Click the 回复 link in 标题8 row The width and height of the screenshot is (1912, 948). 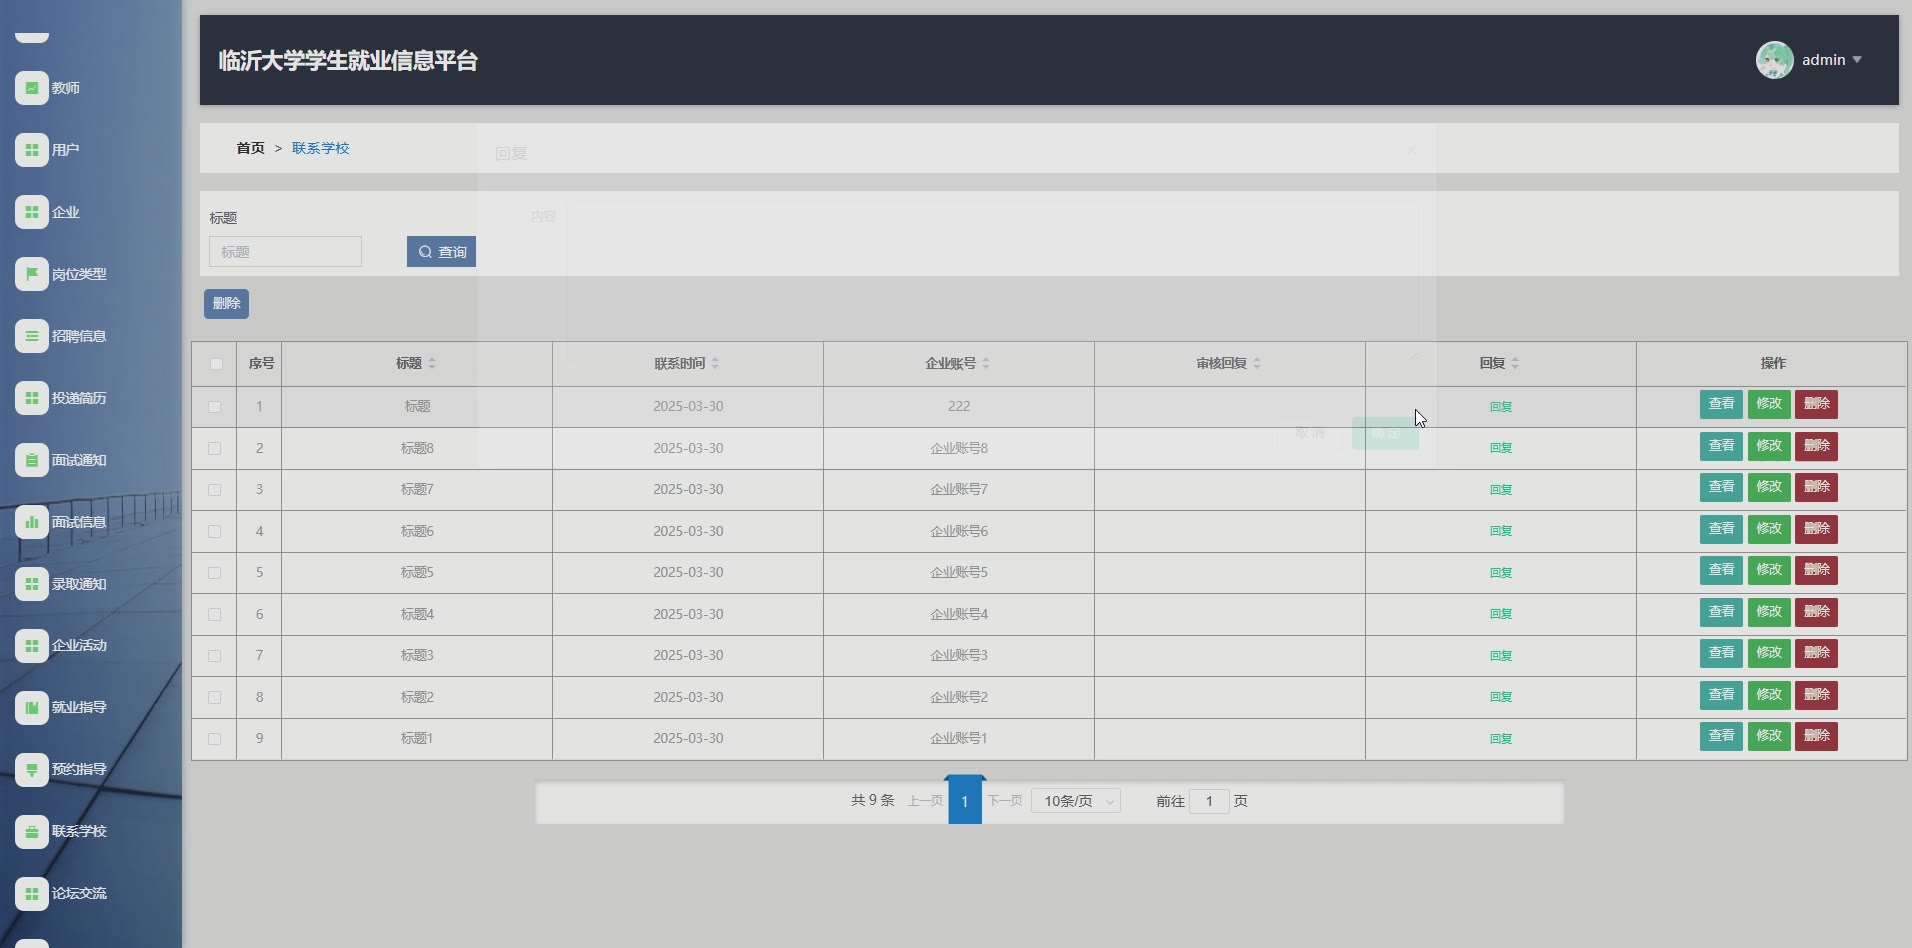[1501, 448]
